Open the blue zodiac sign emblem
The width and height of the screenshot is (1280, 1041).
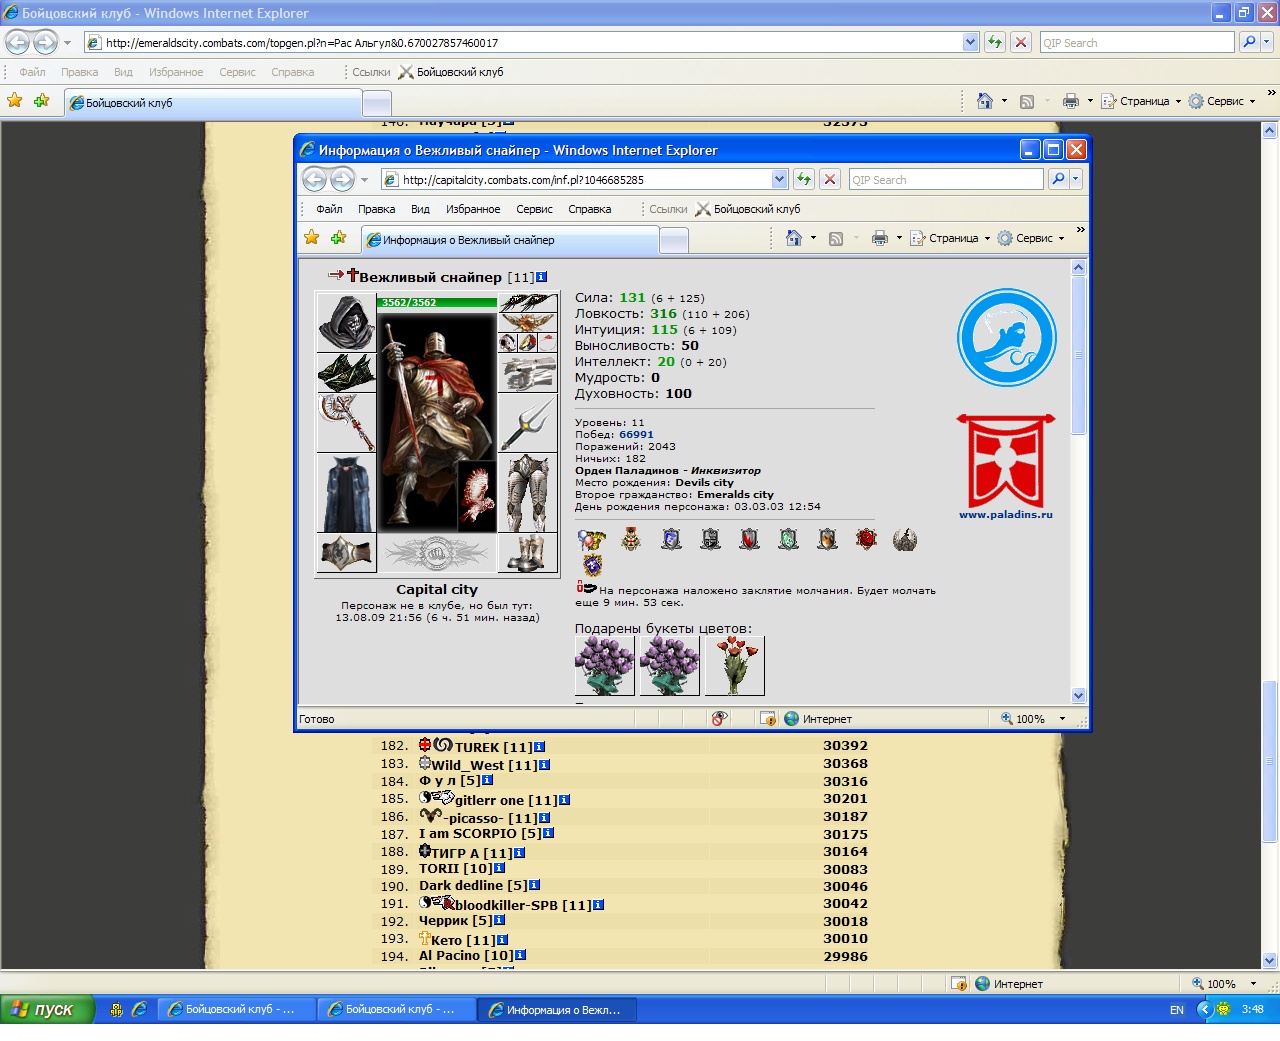[x=1006, y=338]
